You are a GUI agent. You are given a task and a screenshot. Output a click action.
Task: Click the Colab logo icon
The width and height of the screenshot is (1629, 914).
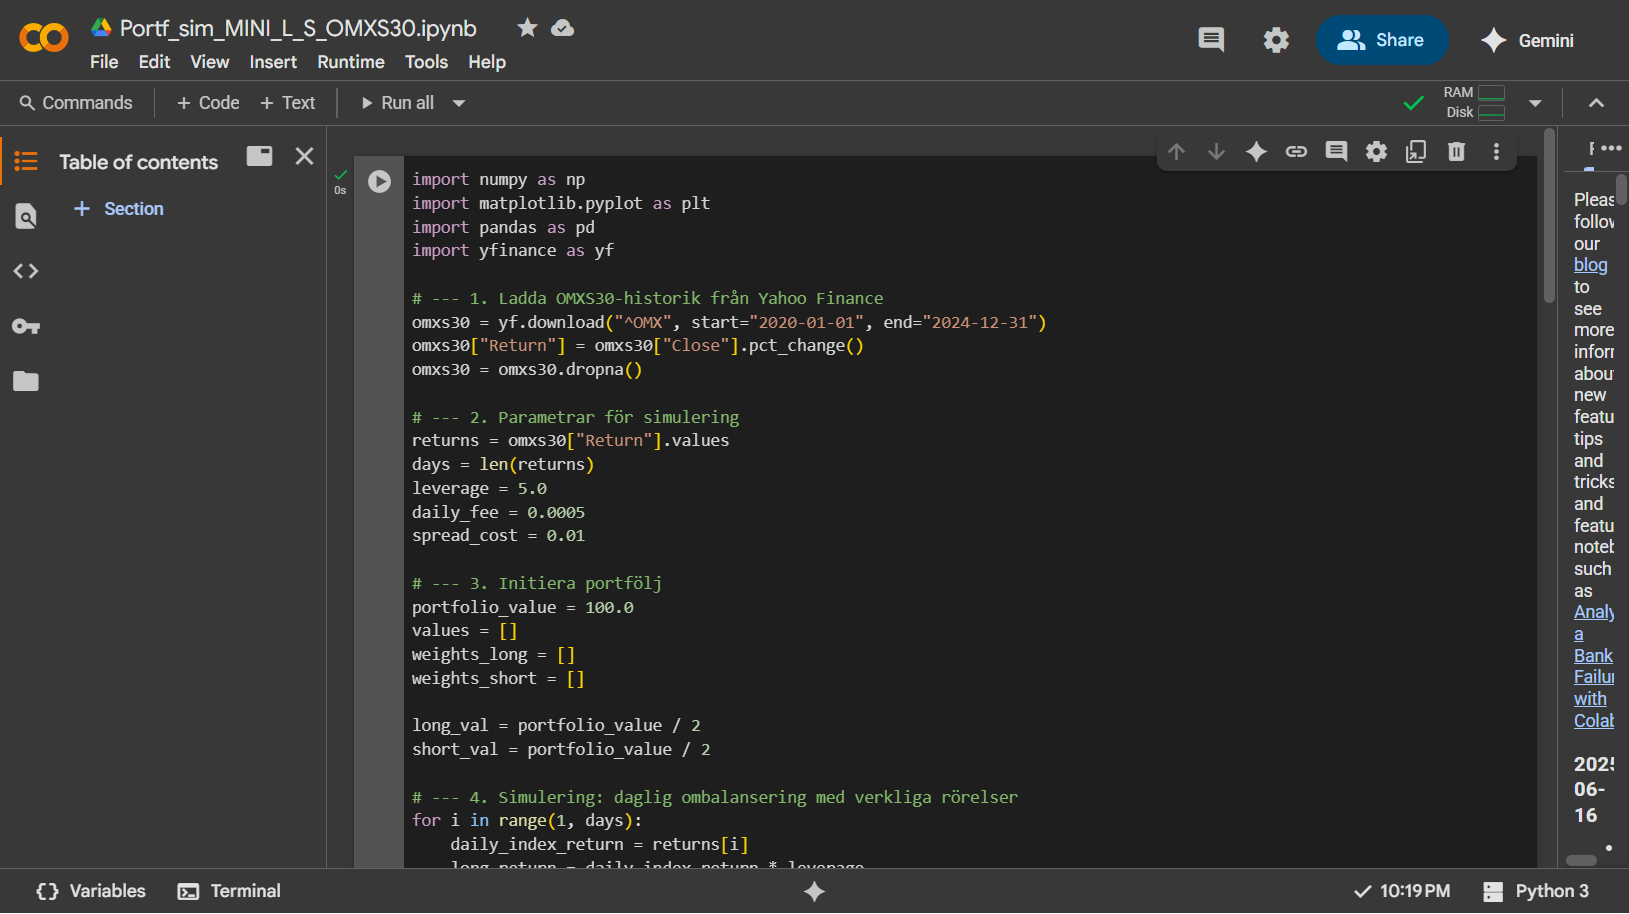[x=44, y=38]
